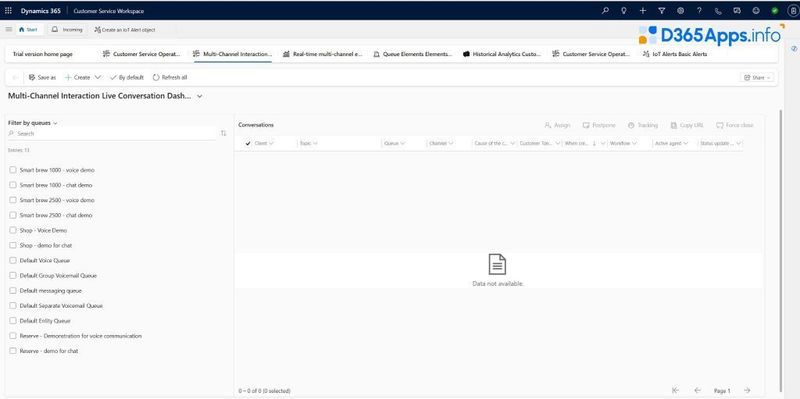Click Refresh all
The width and height of the screenshot is (800, 399).
click(x=170, y=78)
